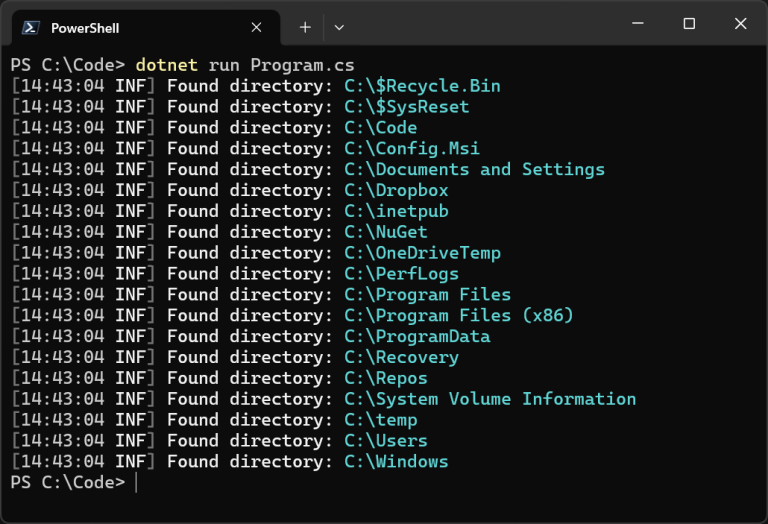Click the C:\$SysReset path
This screenshot has width=768, height=524.
(407, 107)
